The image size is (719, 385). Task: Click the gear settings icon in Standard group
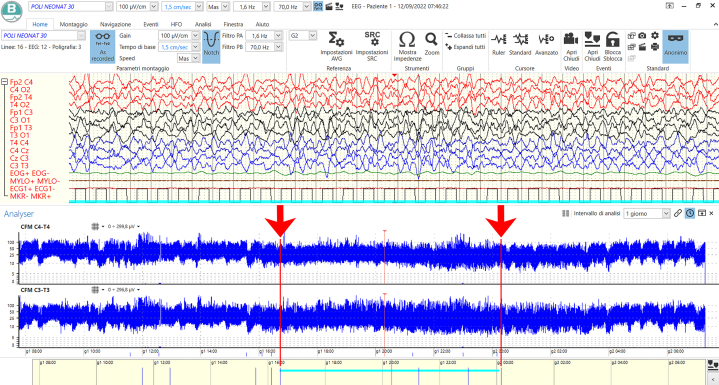point(655,35)
